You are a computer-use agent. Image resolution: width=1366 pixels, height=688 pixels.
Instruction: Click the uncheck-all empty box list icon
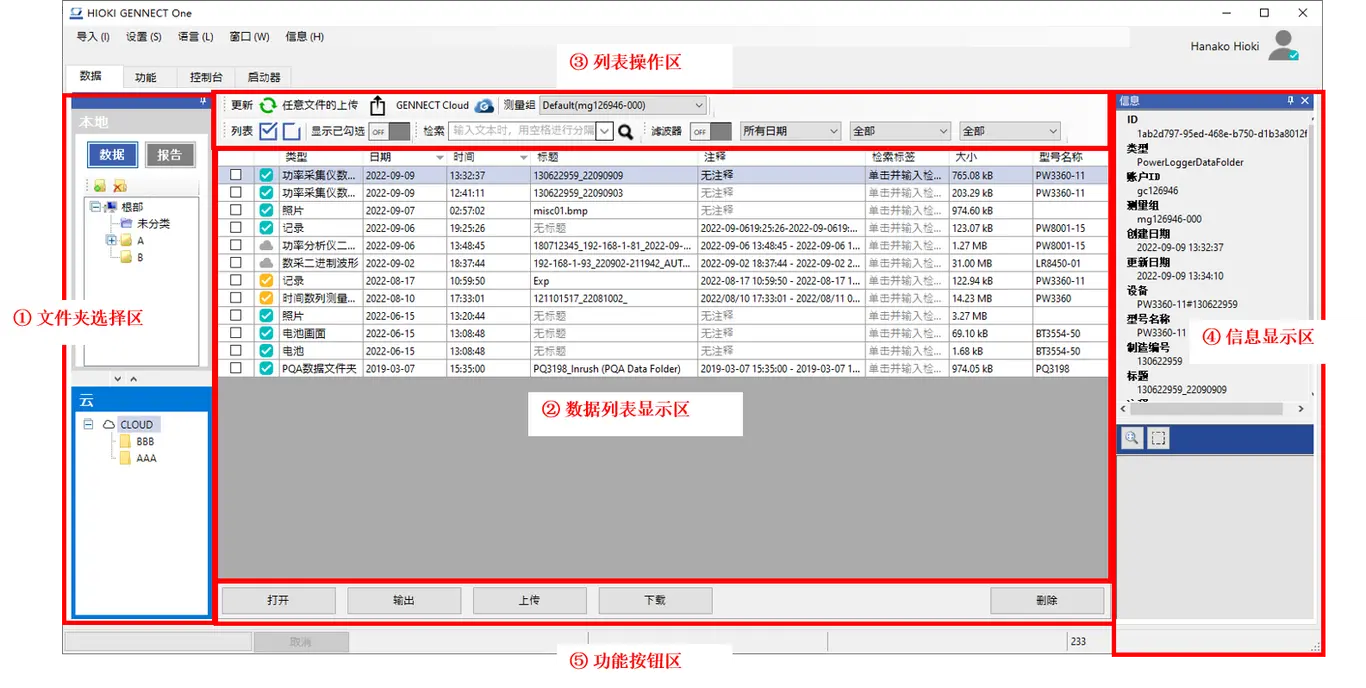click(x=291, y=131)
